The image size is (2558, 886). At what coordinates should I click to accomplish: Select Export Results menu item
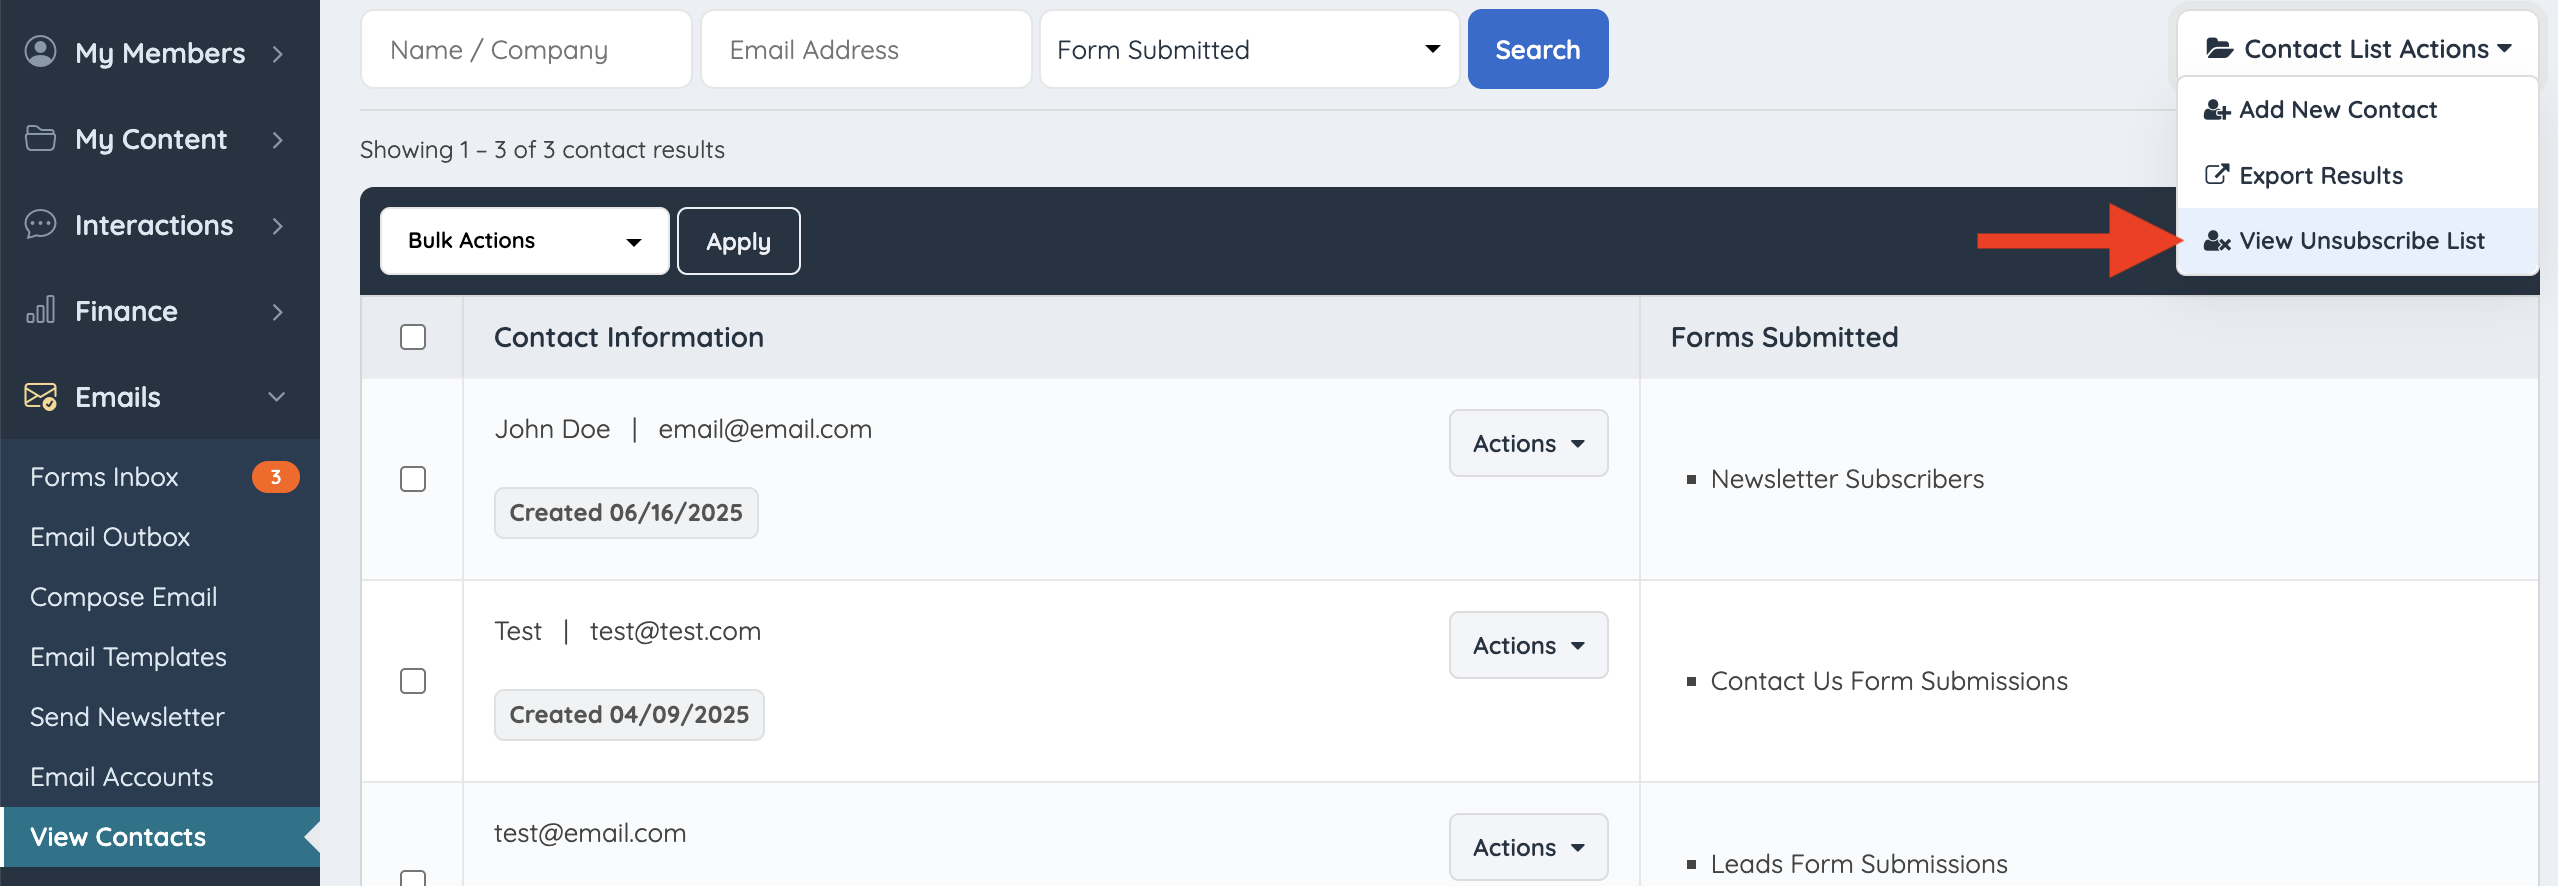[2358, 175]
